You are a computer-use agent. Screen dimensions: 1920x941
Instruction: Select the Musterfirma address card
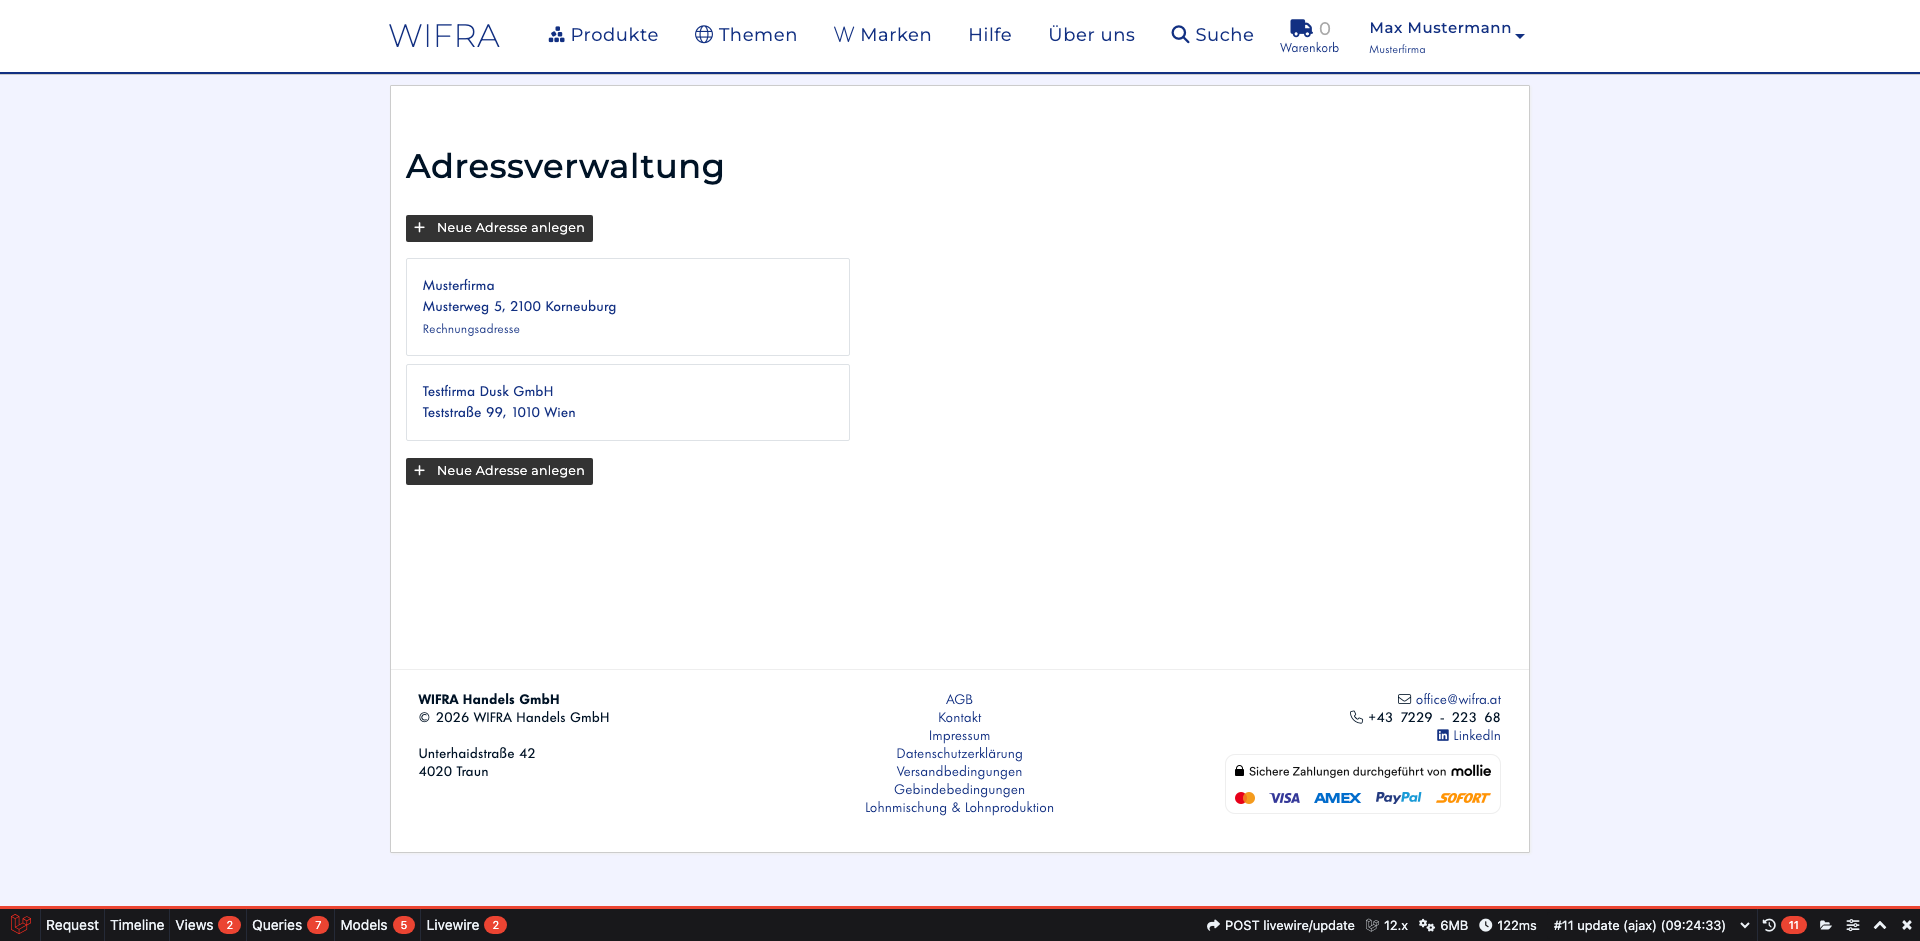[627, 307]
